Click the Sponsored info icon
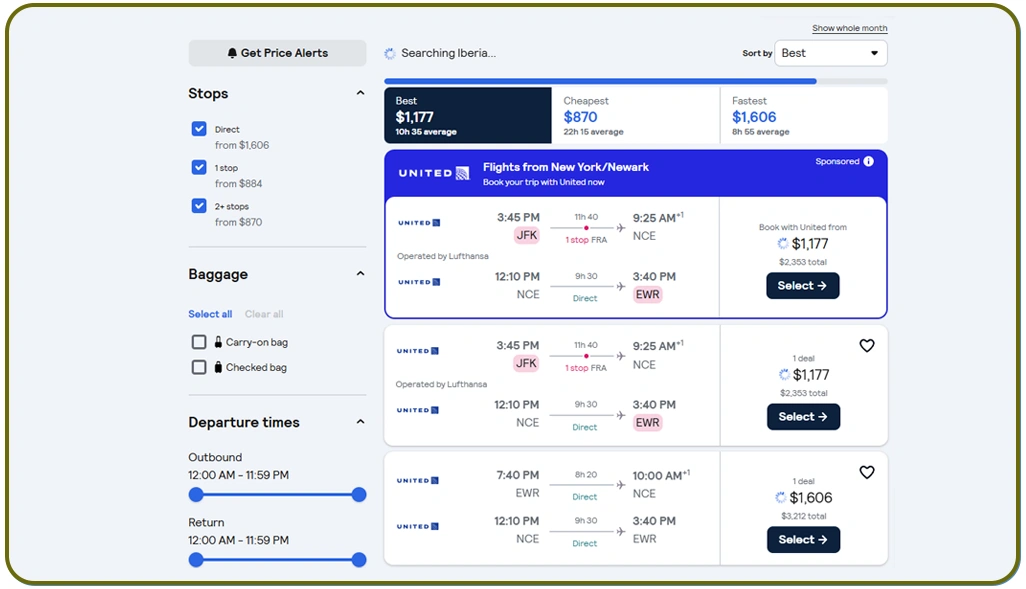This screenshot has height=589, width=1026. 868,162
